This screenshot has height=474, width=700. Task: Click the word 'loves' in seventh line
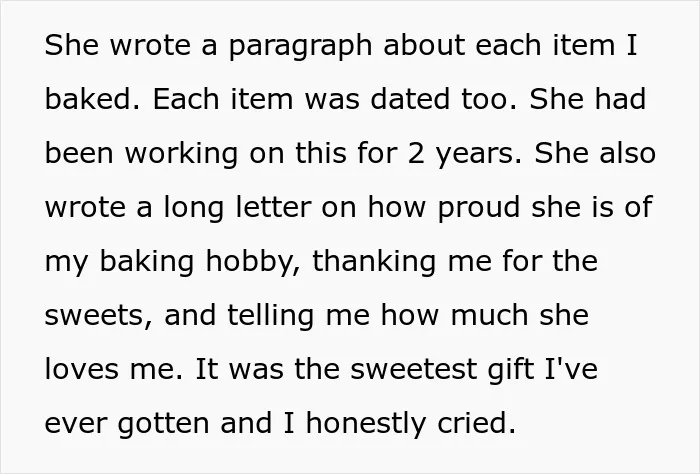point(82,370)
